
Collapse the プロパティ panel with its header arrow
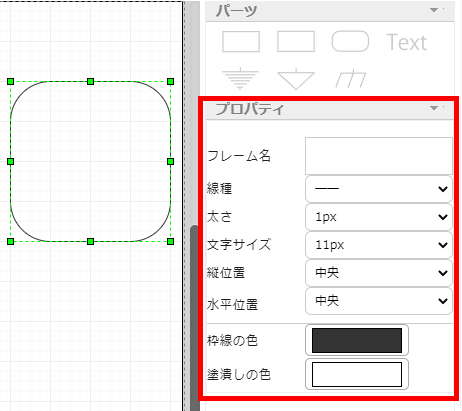pyautogui.click(x=434, y=108)
